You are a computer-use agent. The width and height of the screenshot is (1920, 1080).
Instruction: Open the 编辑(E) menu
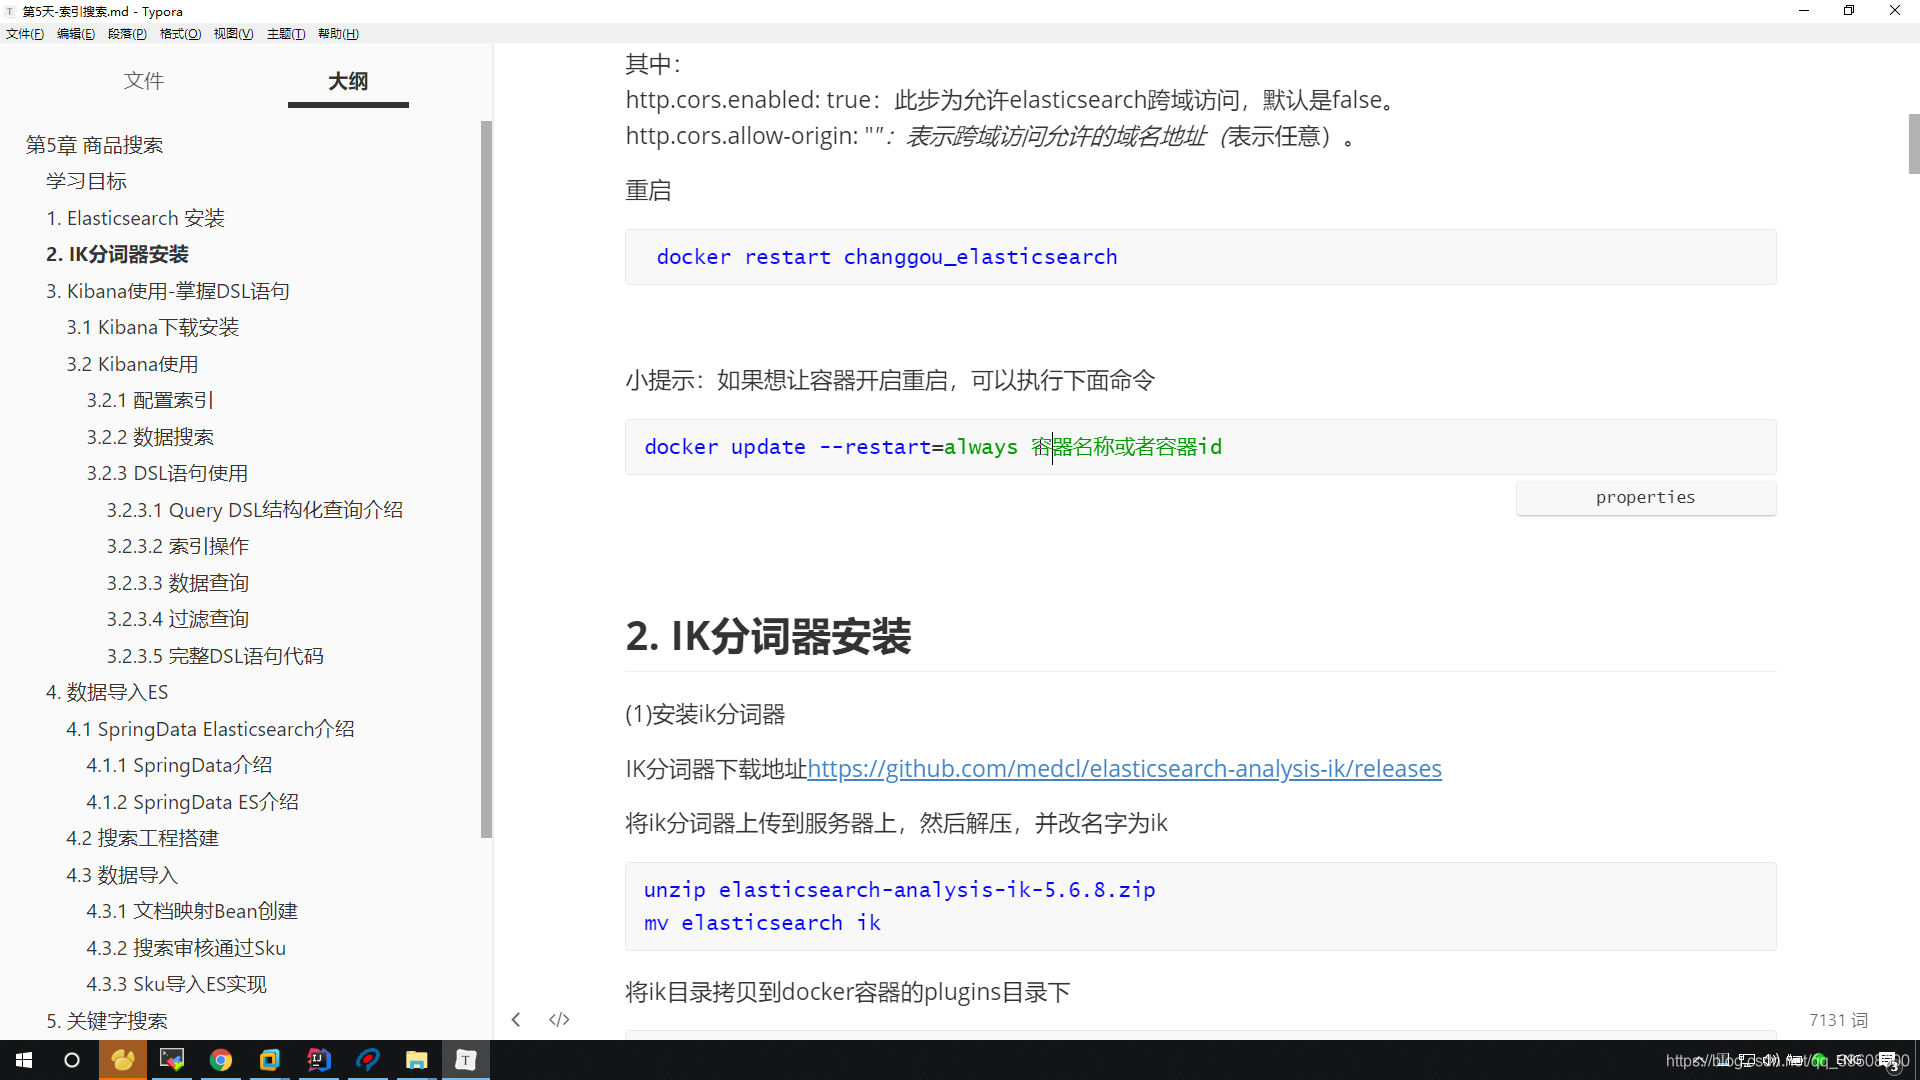[x=76, y=34]
